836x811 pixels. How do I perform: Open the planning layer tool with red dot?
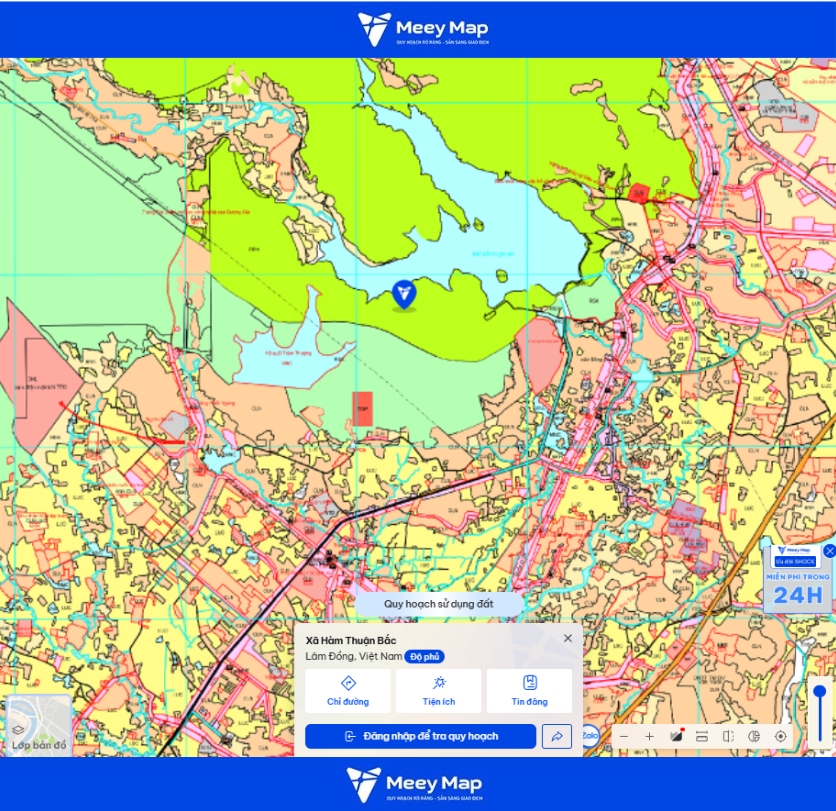(x=676, y=736)
